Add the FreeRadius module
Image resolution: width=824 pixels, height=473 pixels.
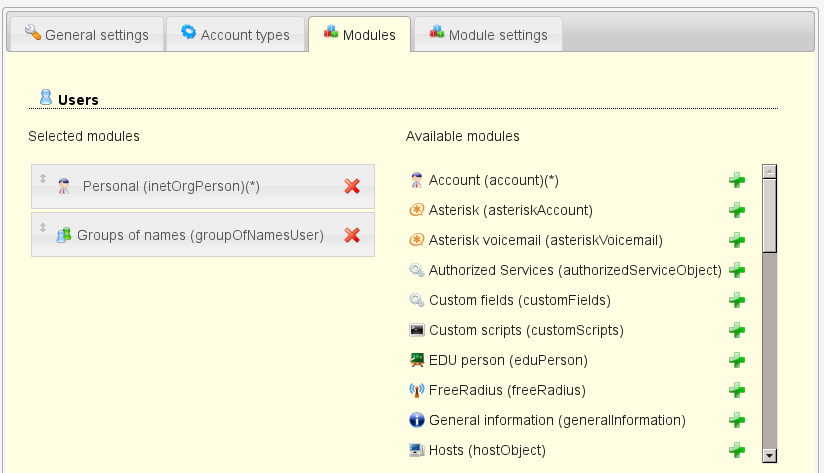[x=737, y=390]
